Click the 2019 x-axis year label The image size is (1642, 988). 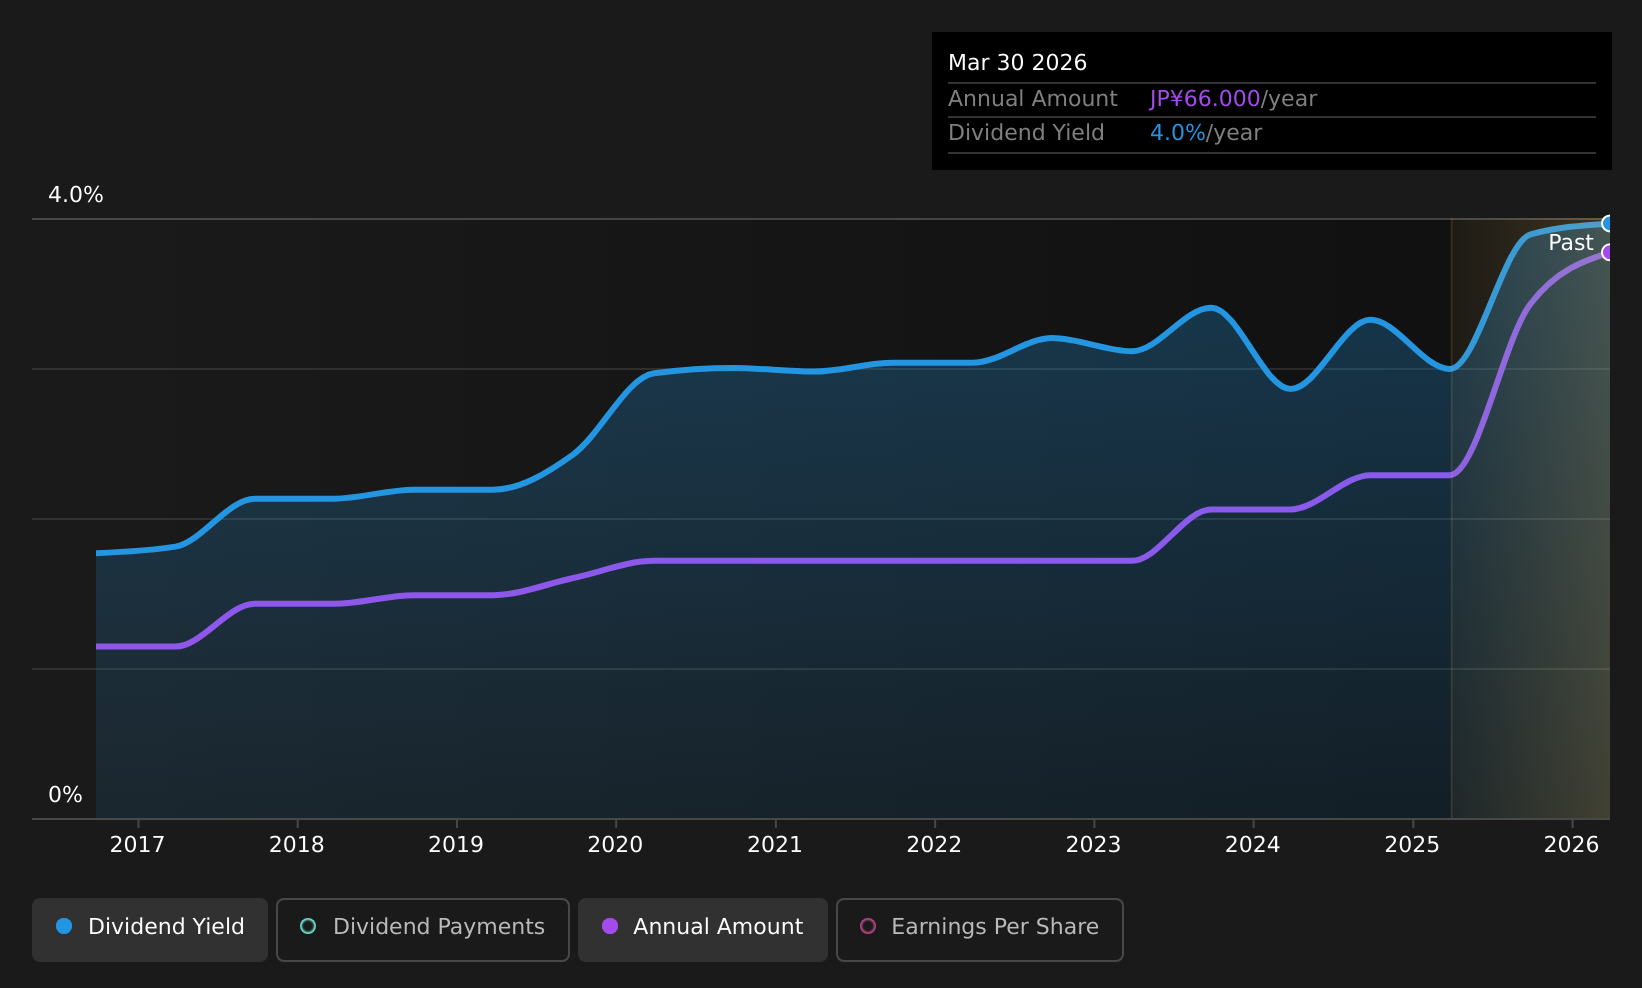click(456, 845)
